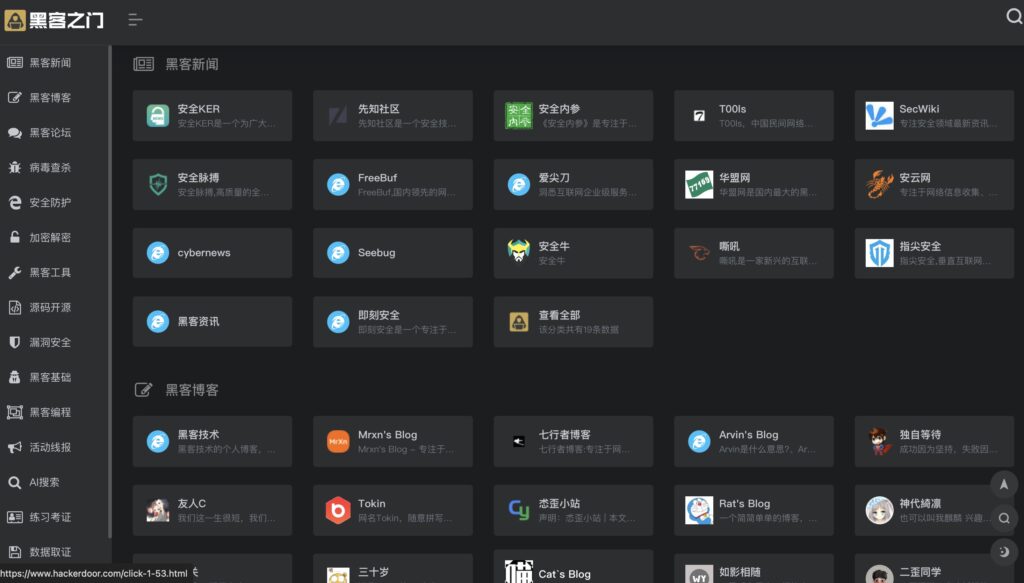This screenshot has width=1024, height=583.
Task: Open the 安全KER site card
Action: pyautogui.click(x=212, y=116)
